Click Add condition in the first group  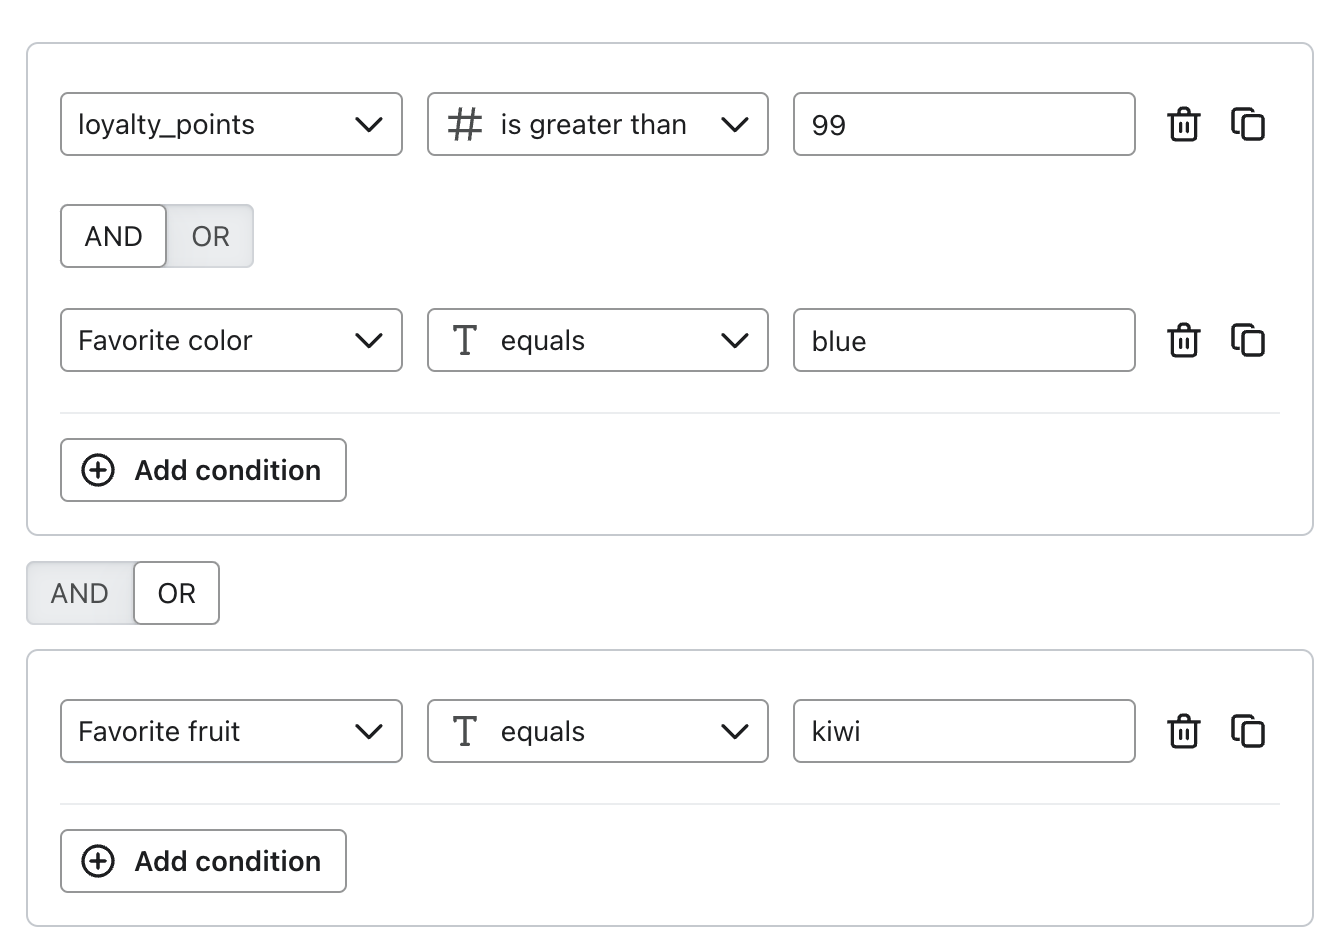[203, 470]
